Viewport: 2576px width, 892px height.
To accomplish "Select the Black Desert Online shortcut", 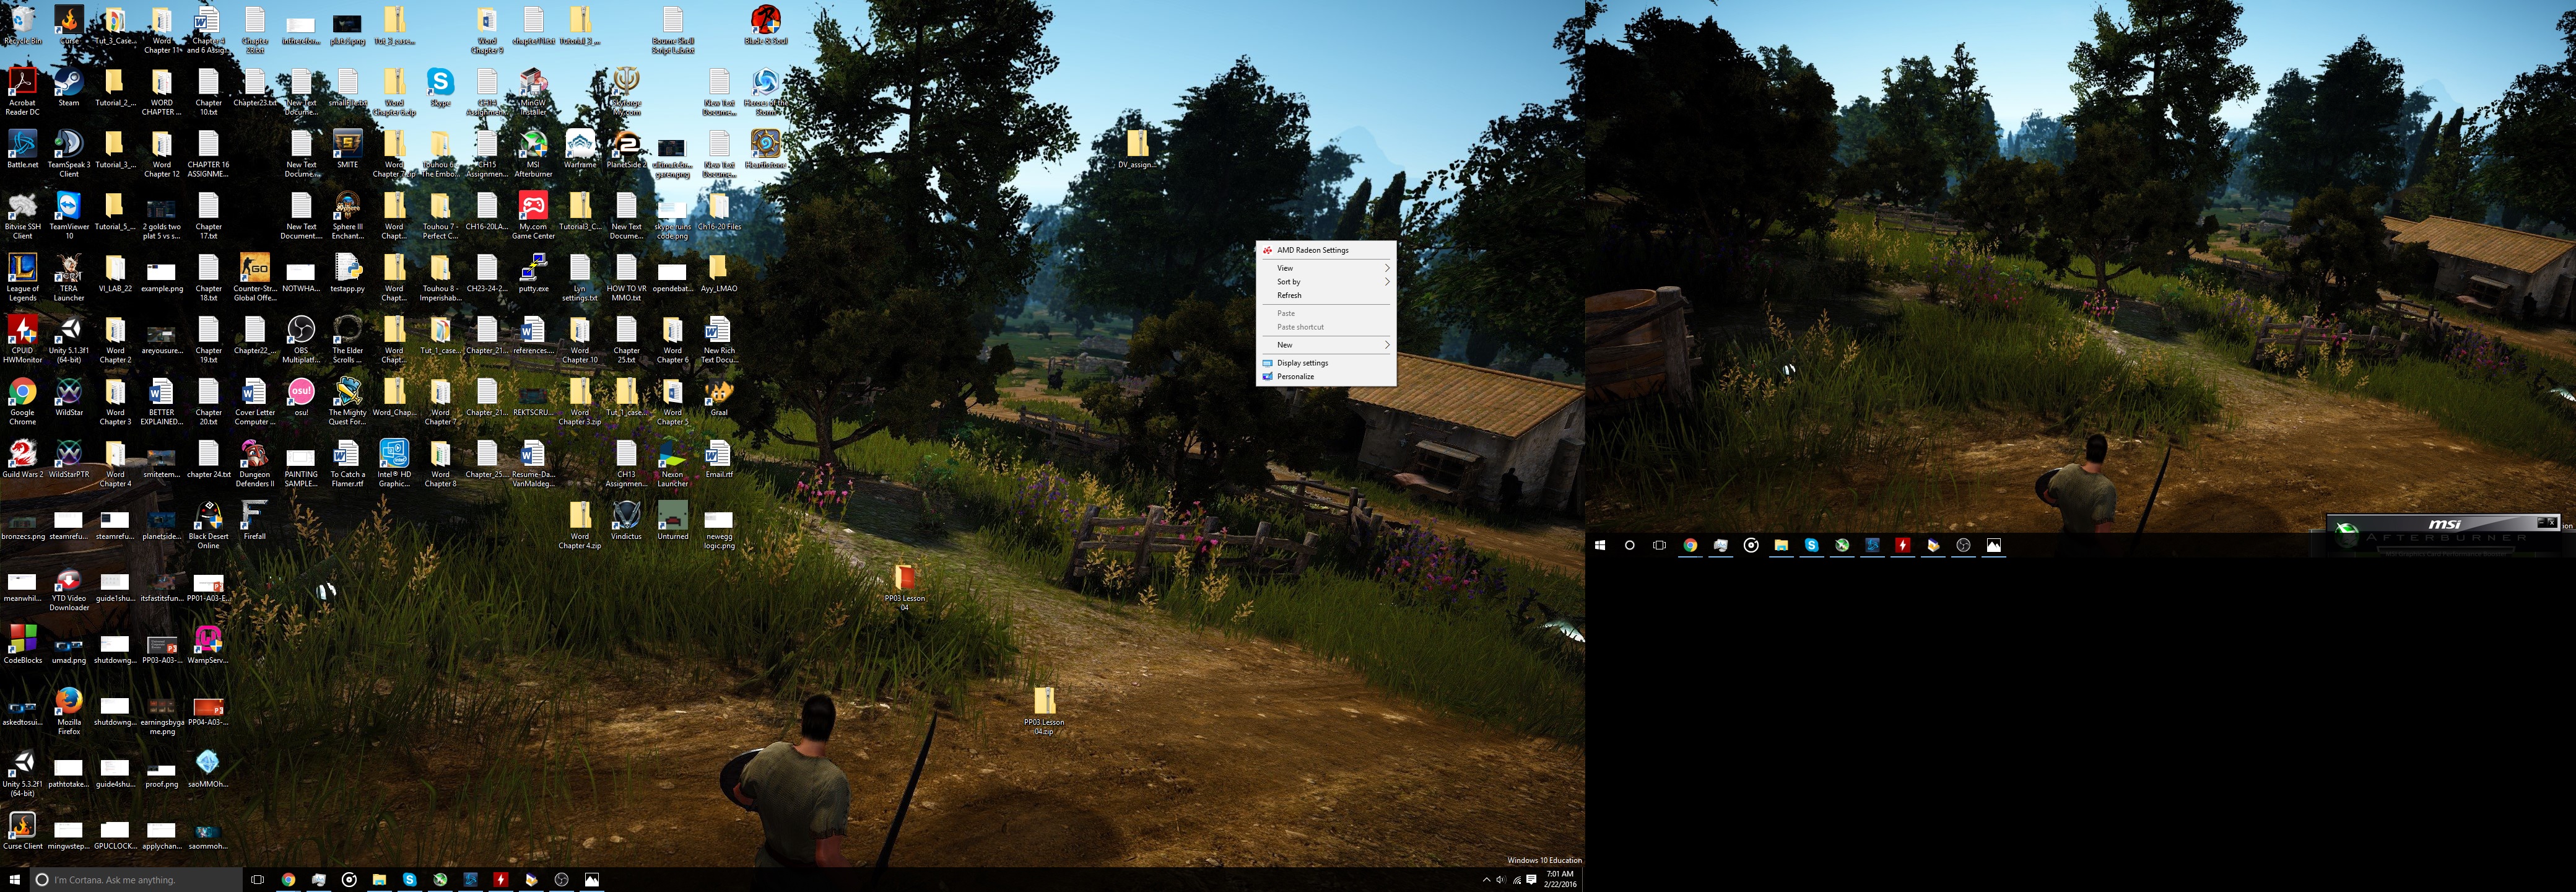I will tap(208, 518).
